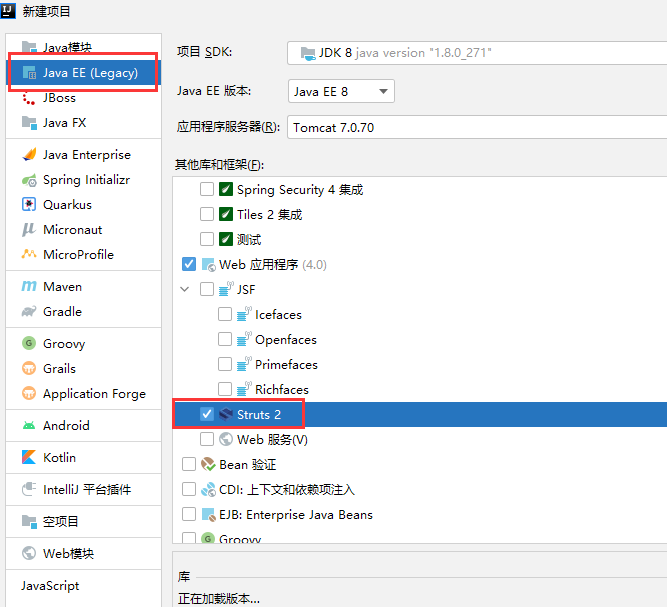Check the JSF framework checkbox
This screenshot has height=607, width=667.
[207, 289]
